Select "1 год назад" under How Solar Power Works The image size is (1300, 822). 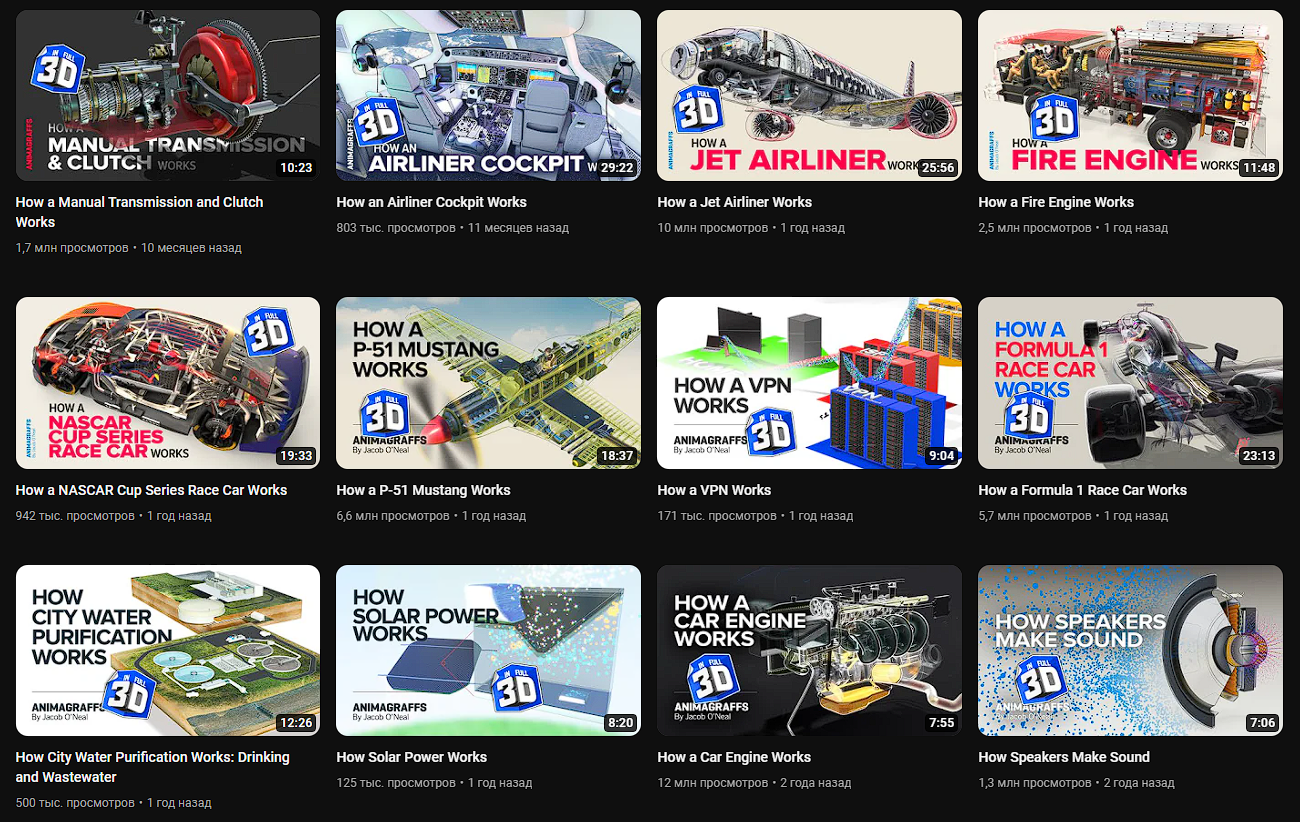click(500, 783)
